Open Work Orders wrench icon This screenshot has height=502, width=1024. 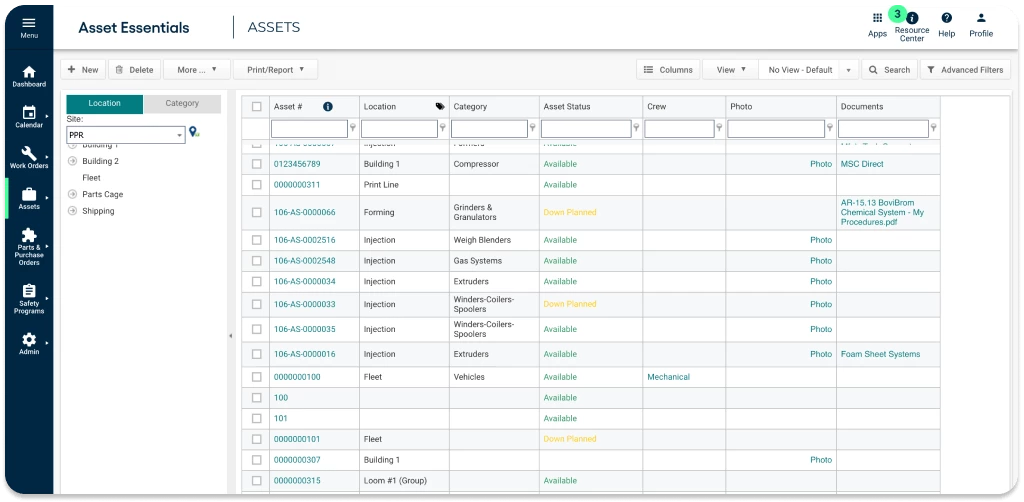pos(29,153)
